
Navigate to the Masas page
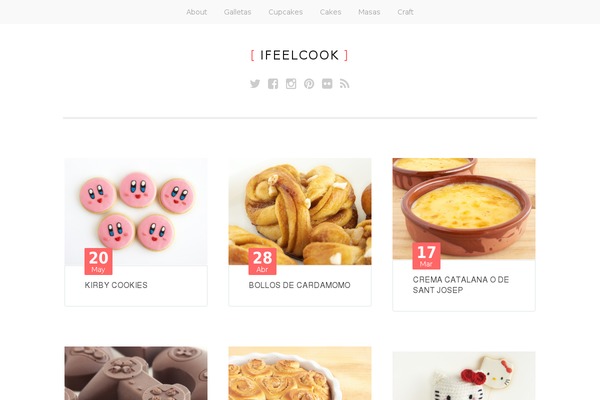tap(369, 12)
